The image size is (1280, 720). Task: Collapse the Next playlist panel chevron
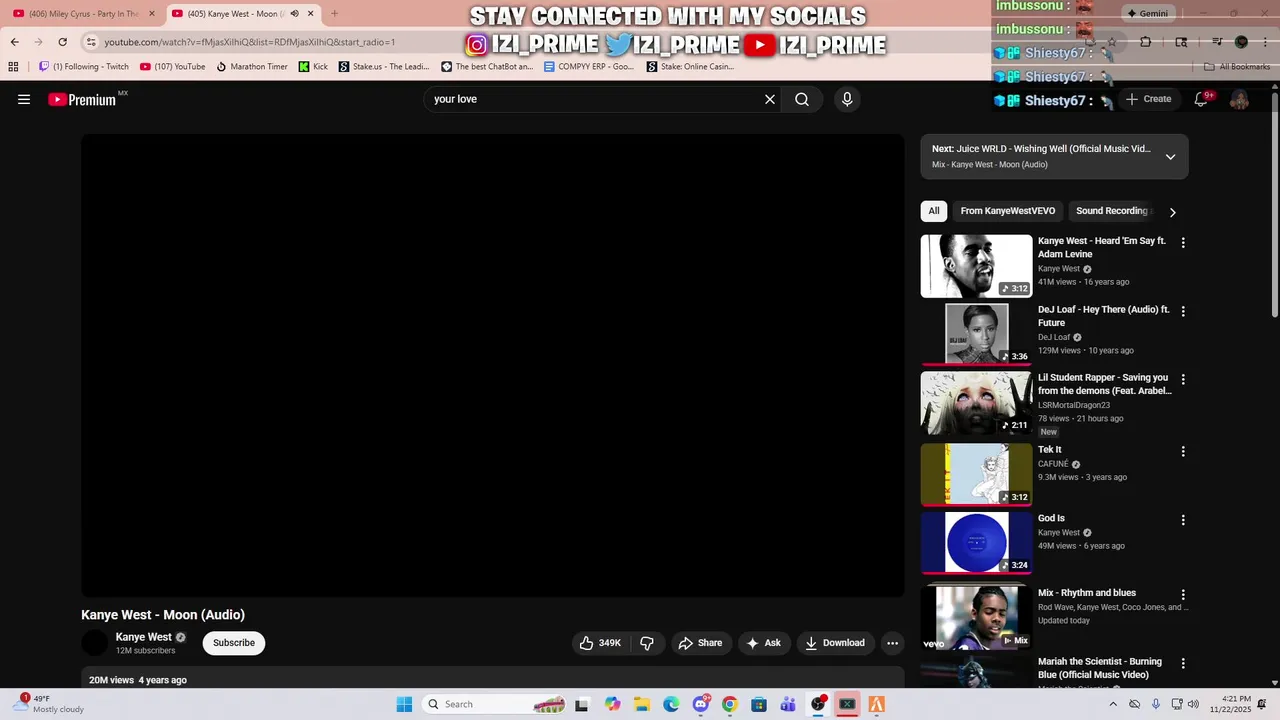click(x=1170, y=157)
